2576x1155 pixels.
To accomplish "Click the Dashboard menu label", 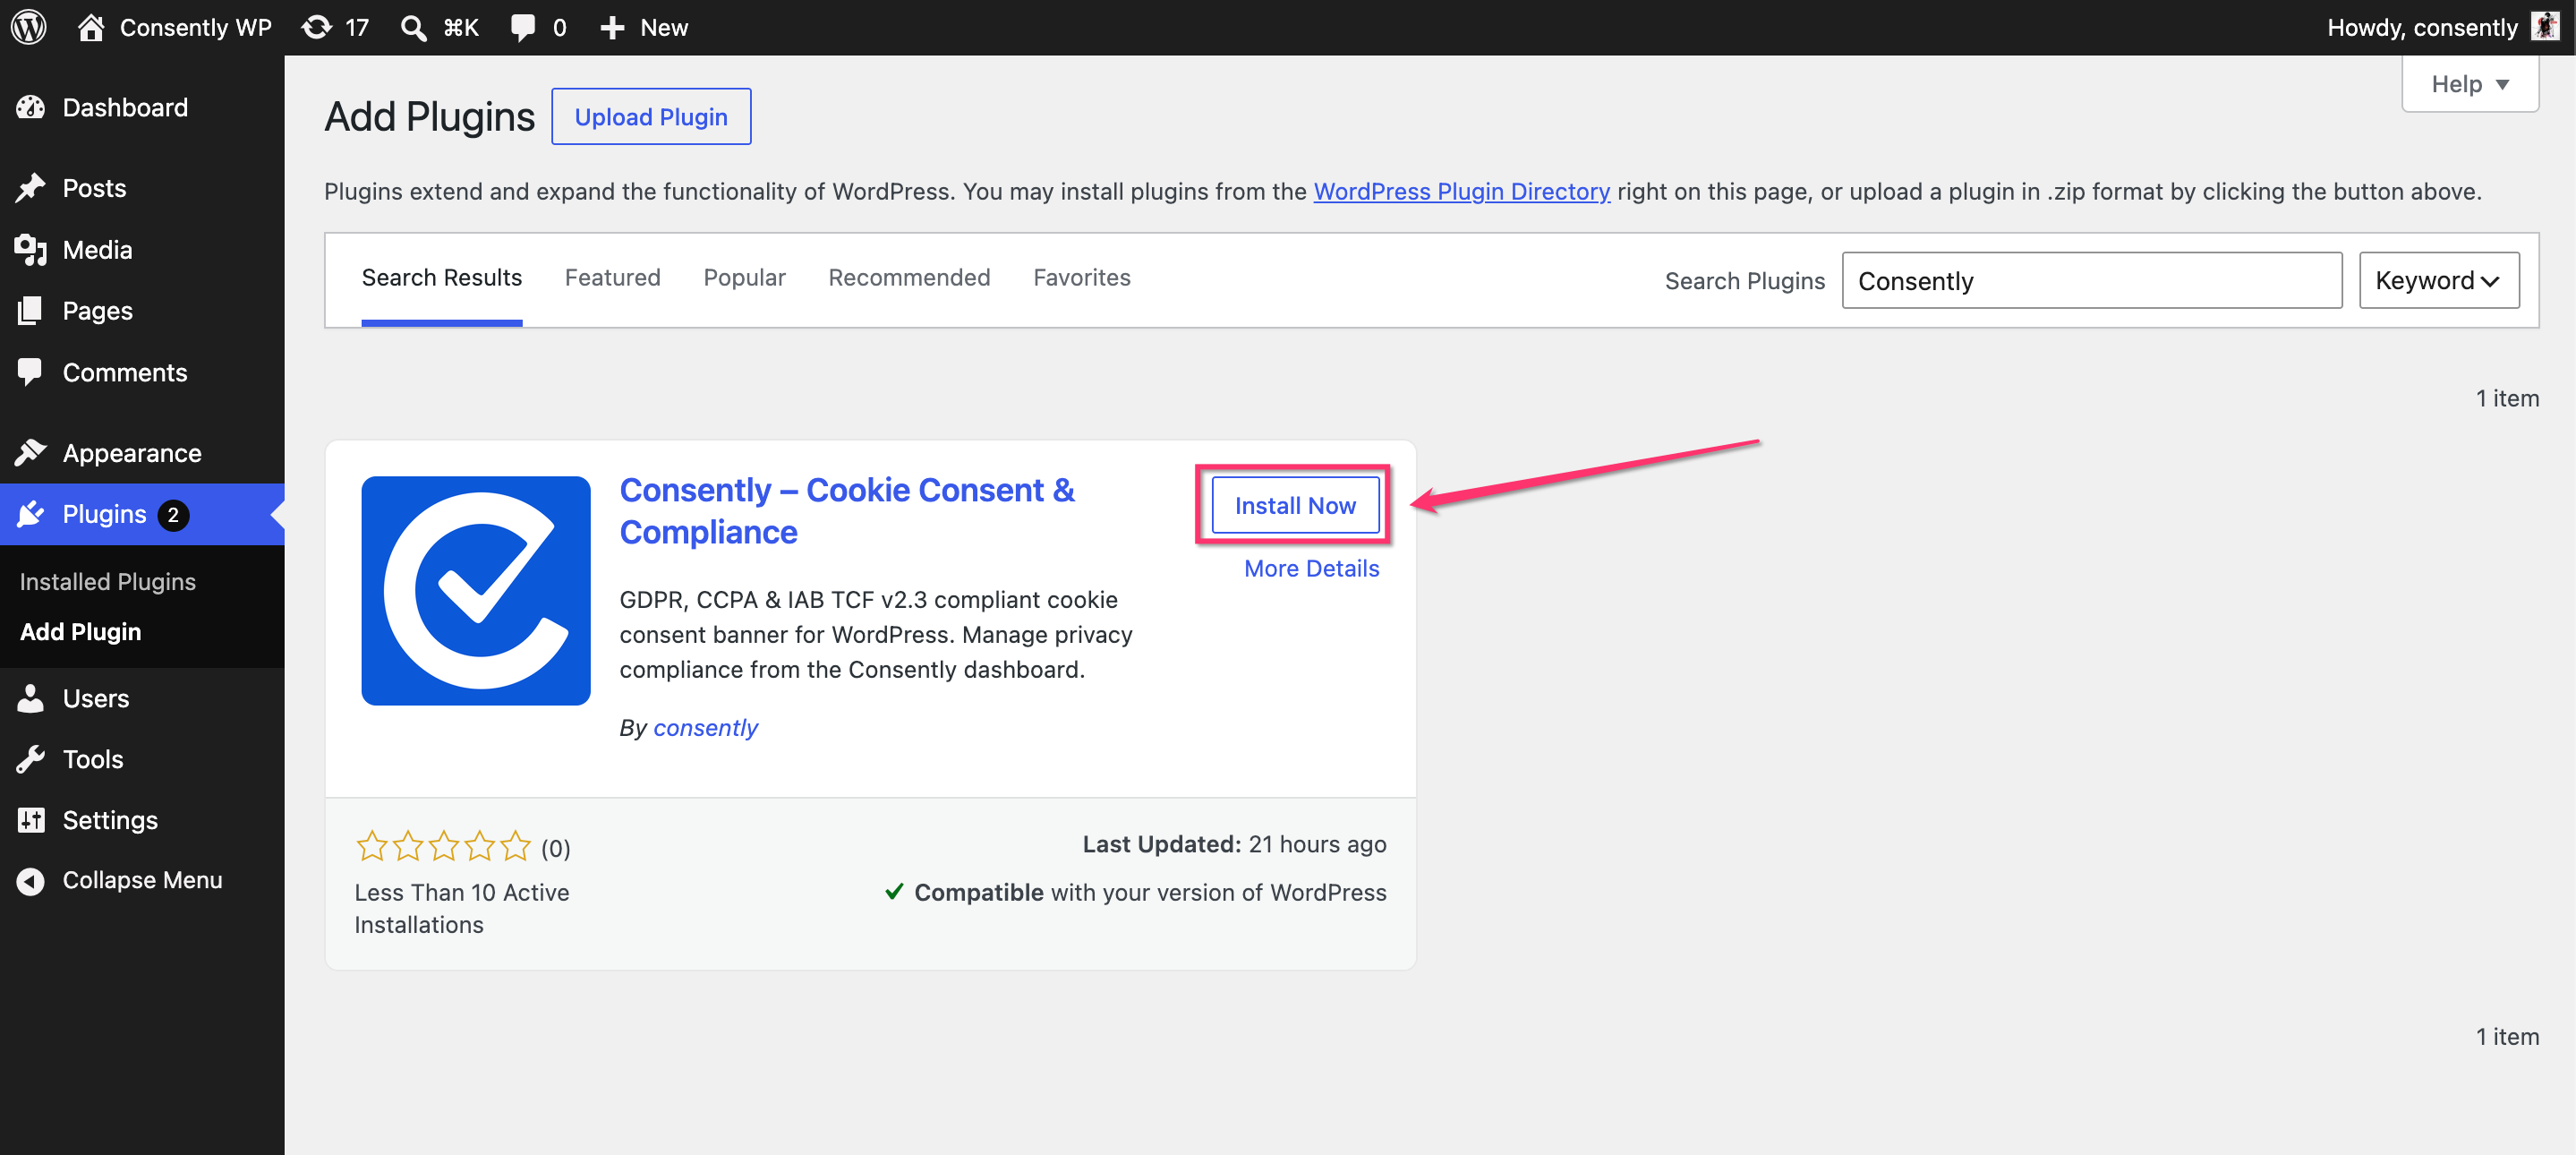I will point(125,107).
